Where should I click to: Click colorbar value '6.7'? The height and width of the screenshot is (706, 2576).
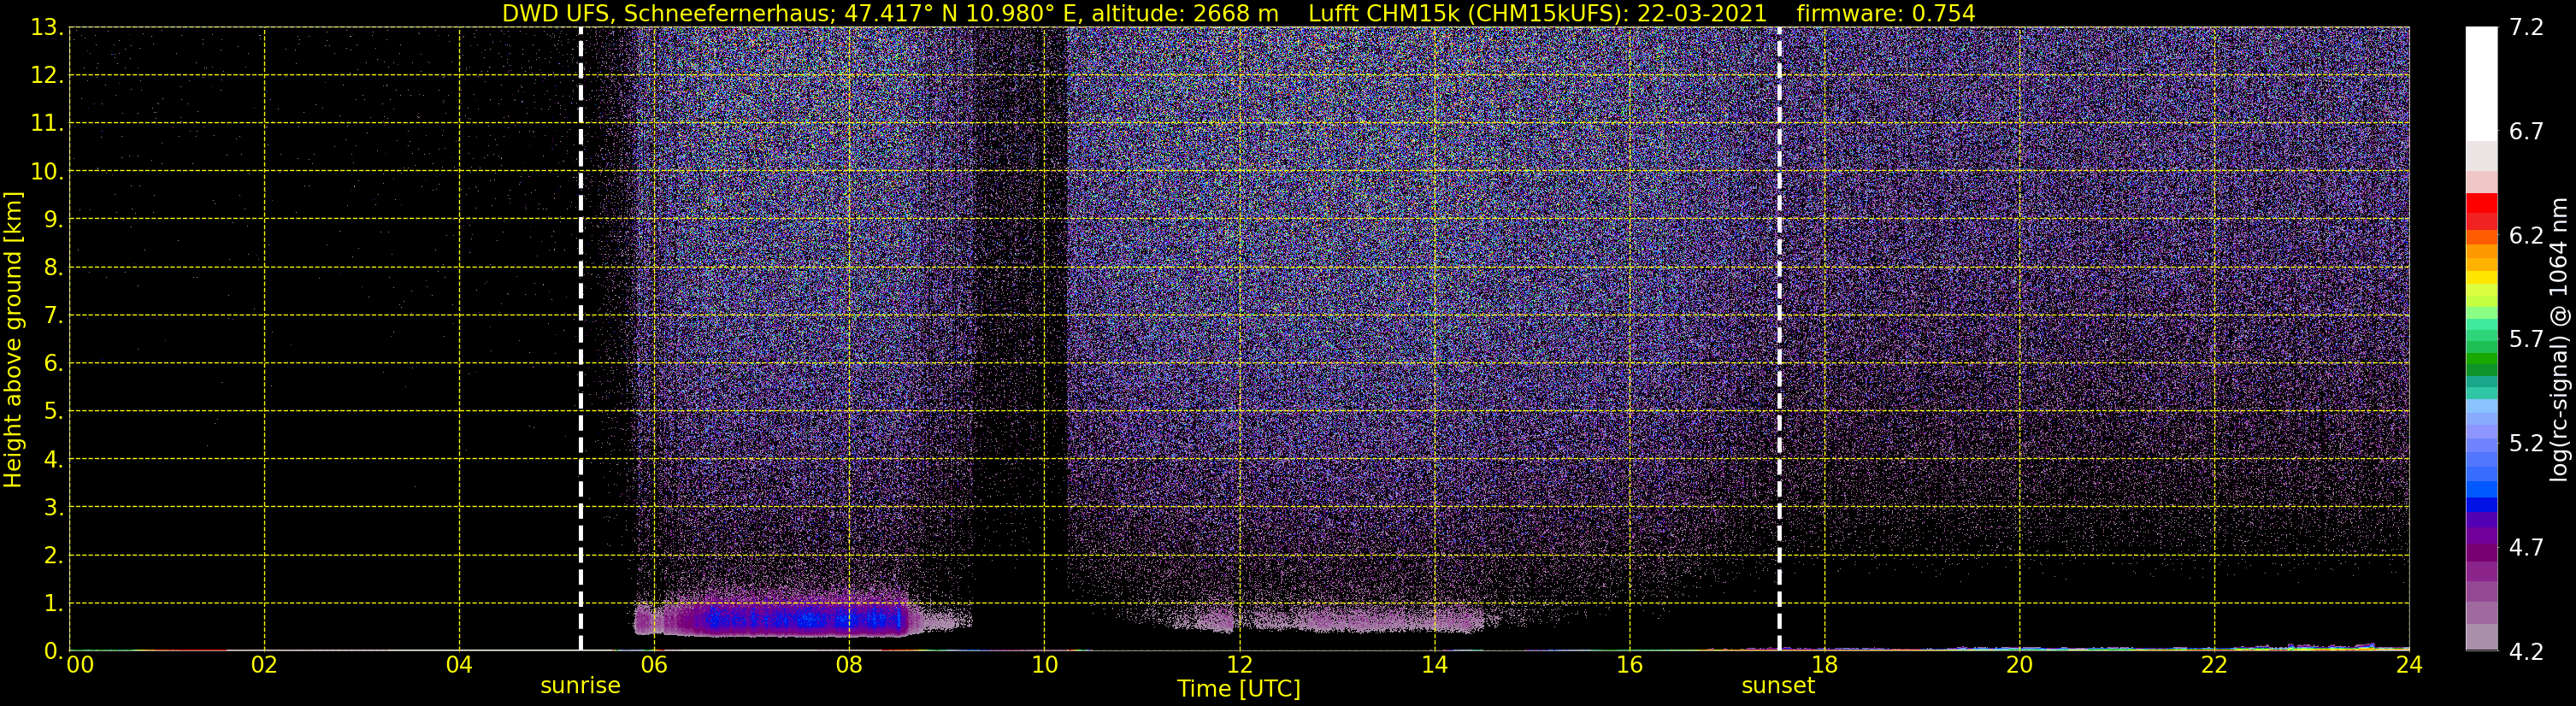click(x=2526, y=132)
